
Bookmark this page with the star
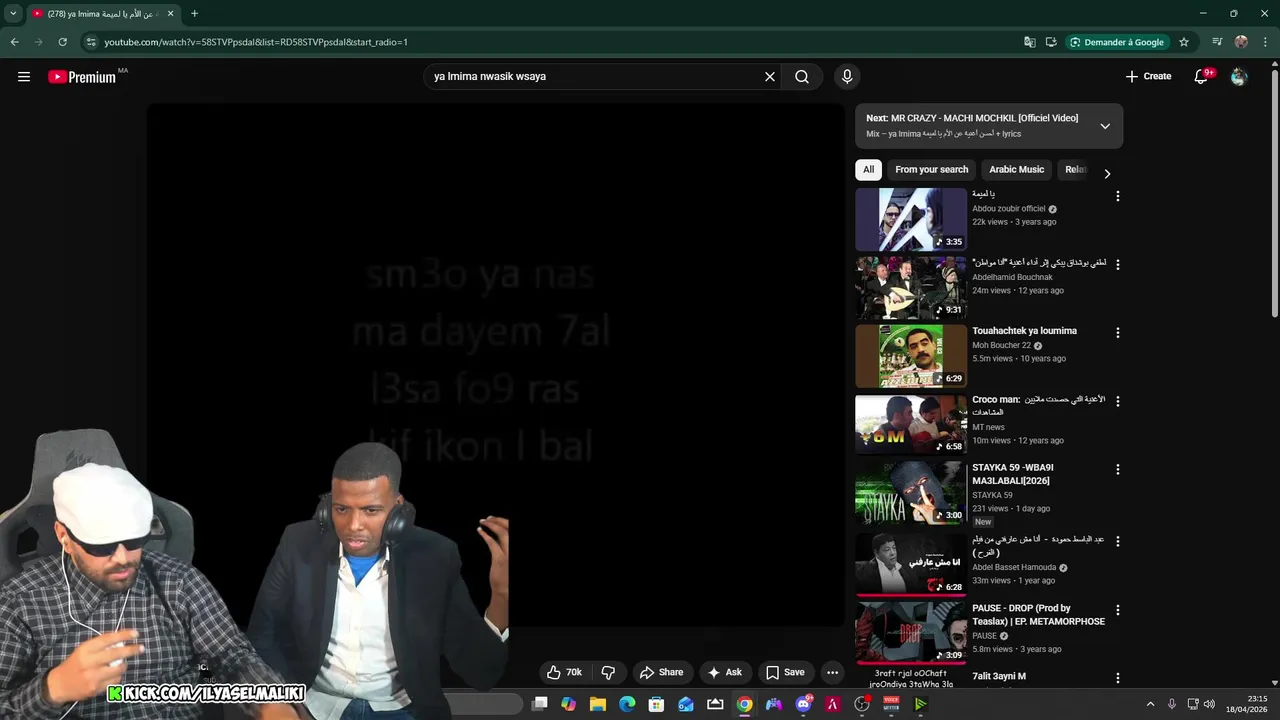coord(1184,42)
